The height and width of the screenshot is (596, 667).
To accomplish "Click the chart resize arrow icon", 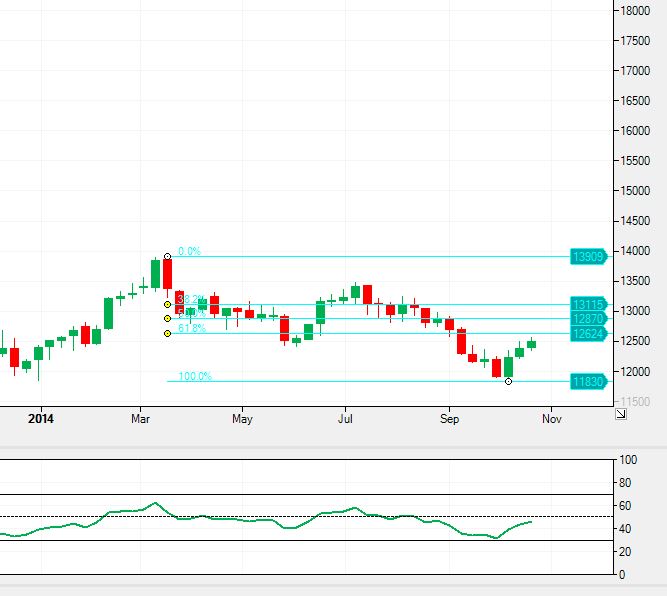I will 620,412.
